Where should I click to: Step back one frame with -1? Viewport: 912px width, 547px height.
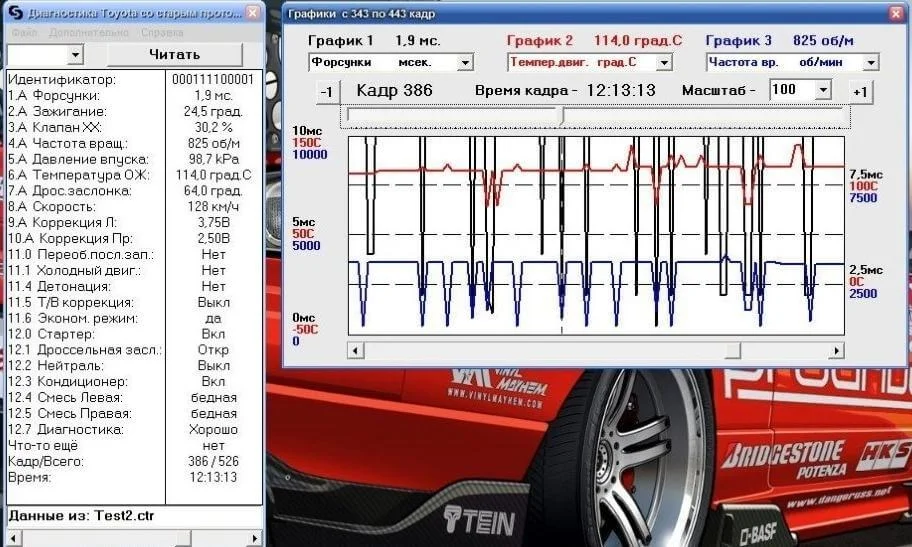pyautogui.click(x=326, y=92)
